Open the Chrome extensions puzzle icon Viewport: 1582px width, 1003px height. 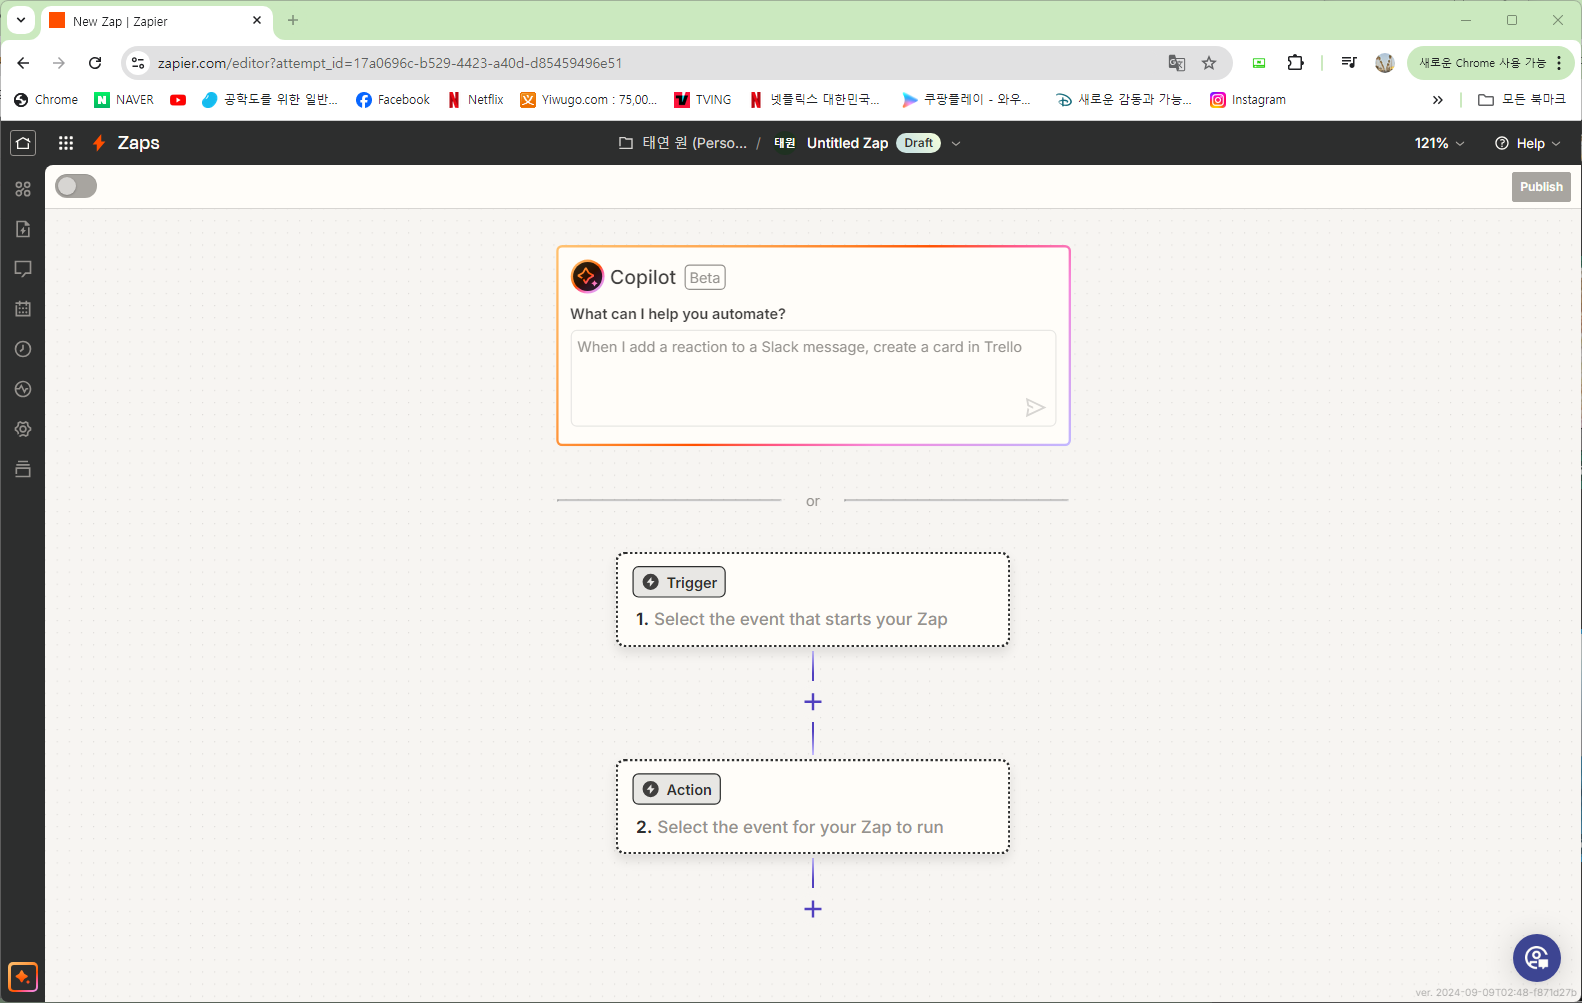[x=1295, y=63]
